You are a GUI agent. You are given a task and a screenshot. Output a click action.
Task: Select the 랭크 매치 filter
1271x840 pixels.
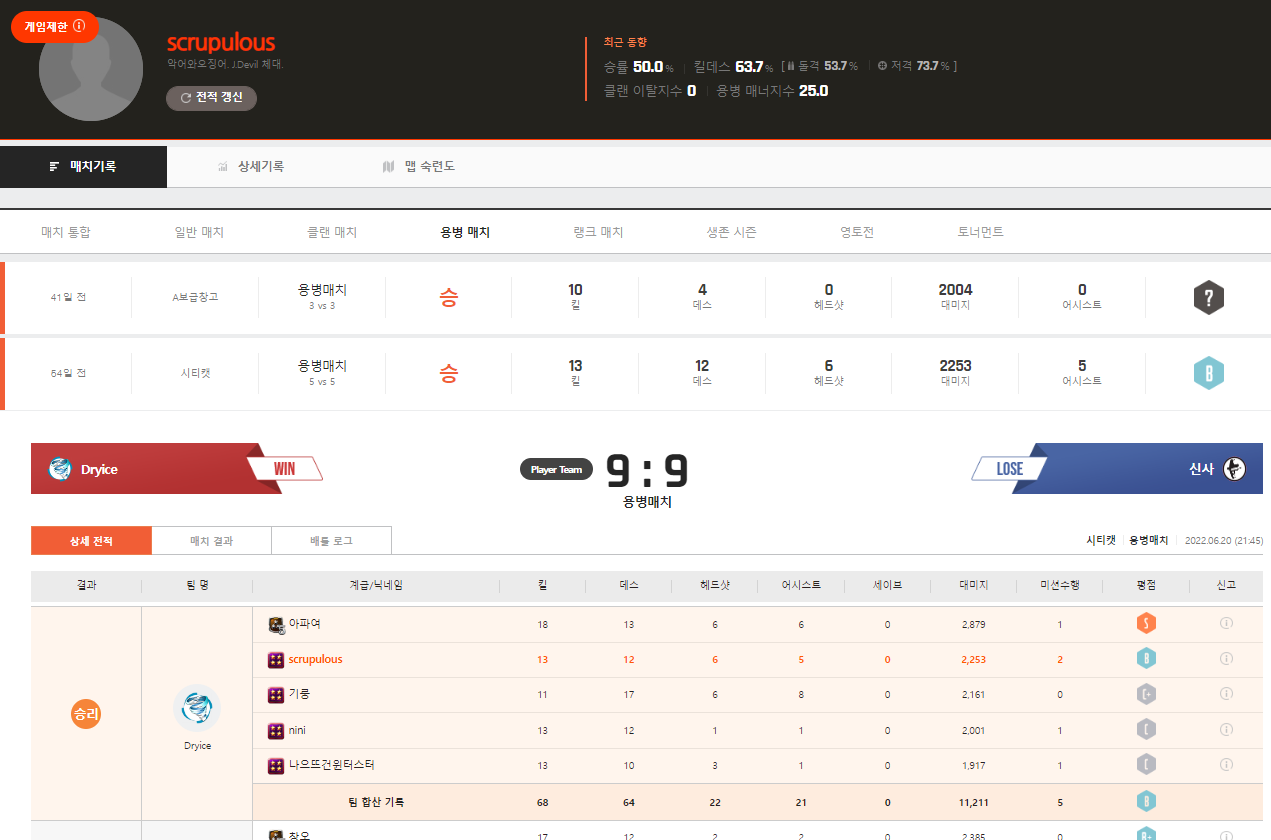[x=597, y=232]
